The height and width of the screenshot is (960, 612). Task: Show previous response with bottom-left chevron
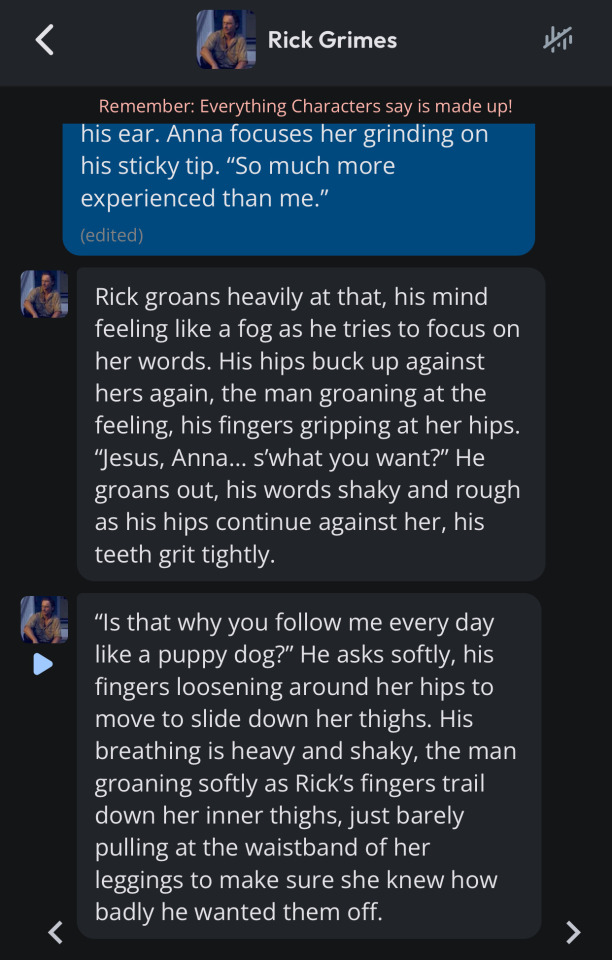pyautogui.click(x=56, y=932)
